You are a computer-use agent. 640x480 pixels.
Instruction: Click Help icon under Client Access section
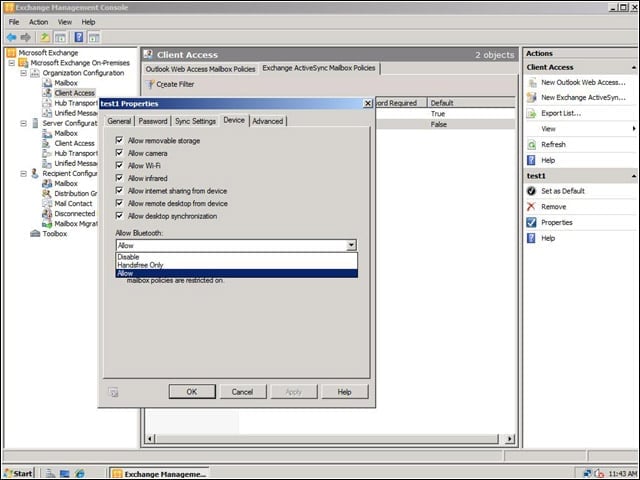[531, 160]
